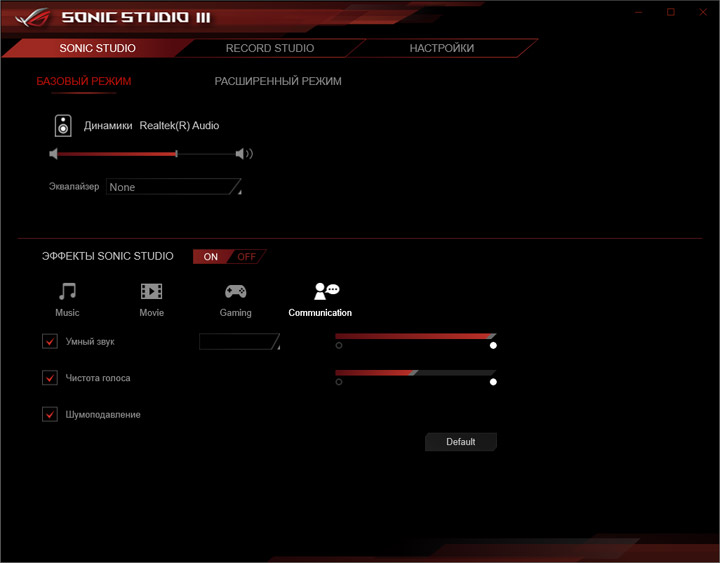This screenshot has height=563, width=720.
Task: Select БАЗОВЫЙ РЕЖИМ mode
Action: pyautogui.click(x=84, y=81)
